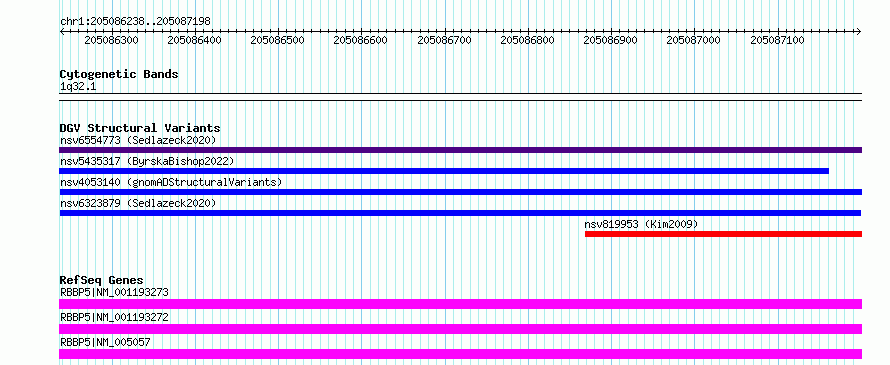The image size is (890, 365).
Task: Select the dark purple nsv6554773 variant bar
Action: click(x=460, y=150)
